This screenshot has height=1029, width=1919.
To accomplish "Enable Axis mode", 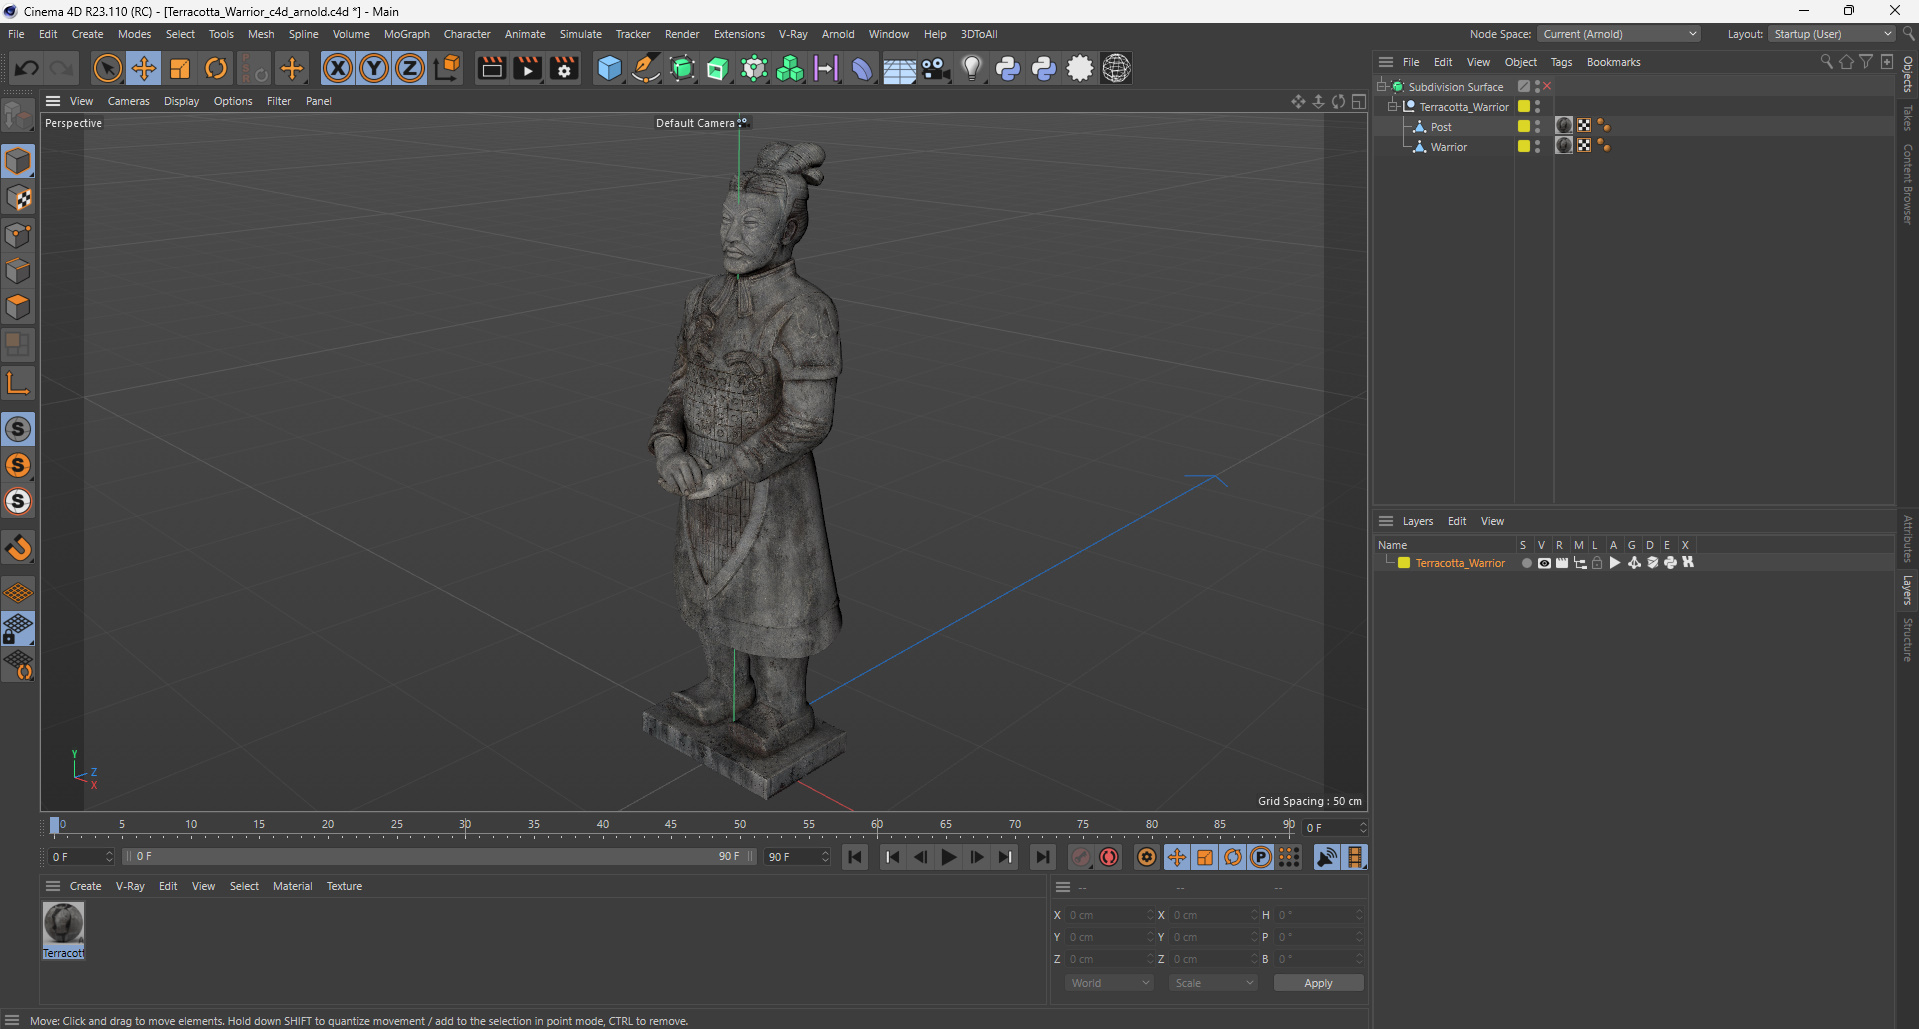I will (x=19, y=383).
